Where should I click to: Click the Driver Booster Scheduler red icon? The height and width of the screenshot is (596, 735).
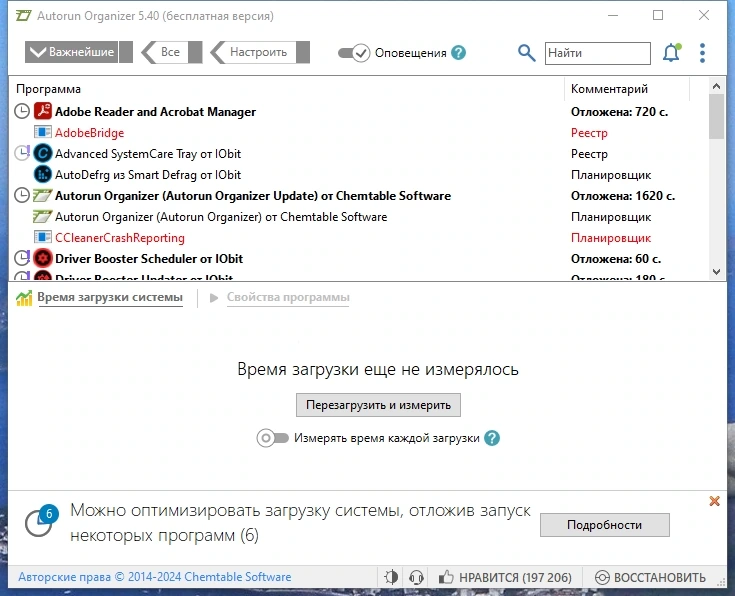(x=43, y=258)
